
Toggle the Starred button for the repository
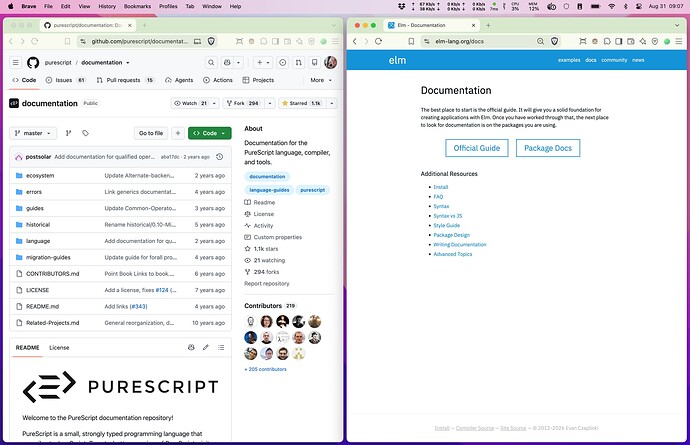302,103
